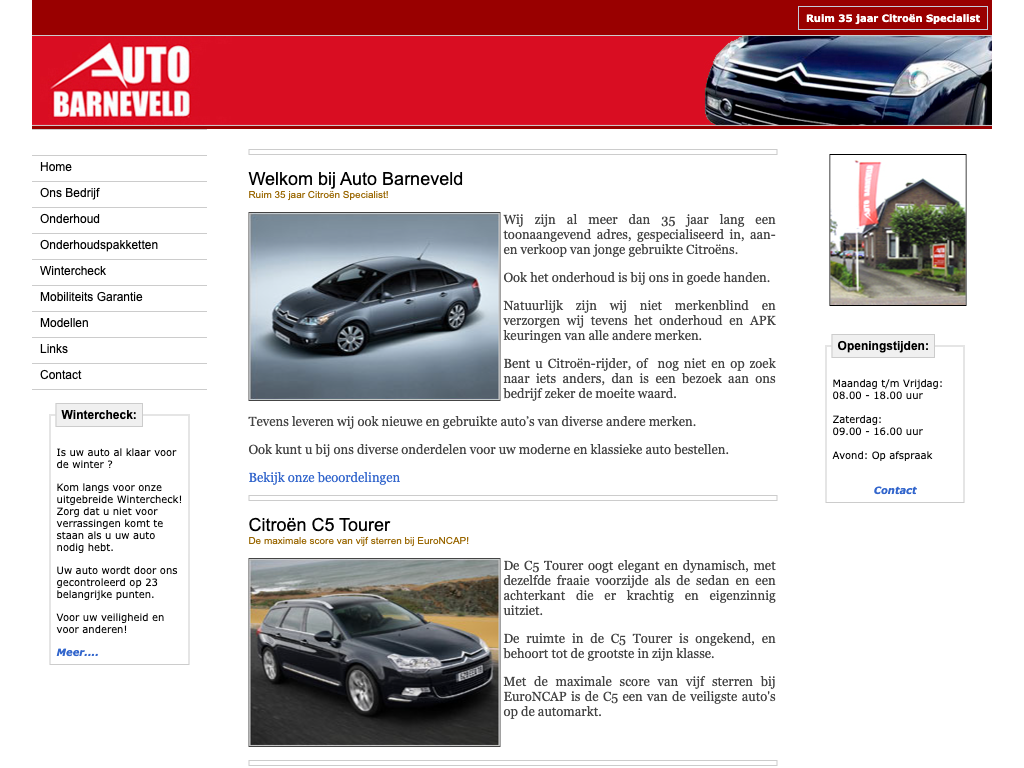Click the dealership building photo

pyautogui.click(x=897, y=230)
